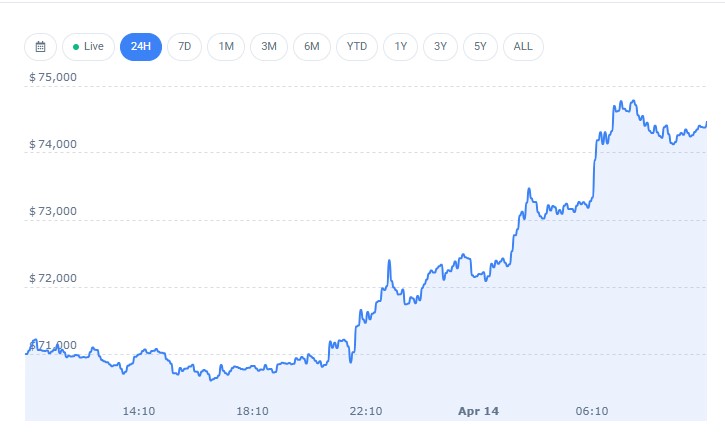Click the 22:10 time axis label
The height and width of the screenshot is (432, 725).
tap(366, 410)
